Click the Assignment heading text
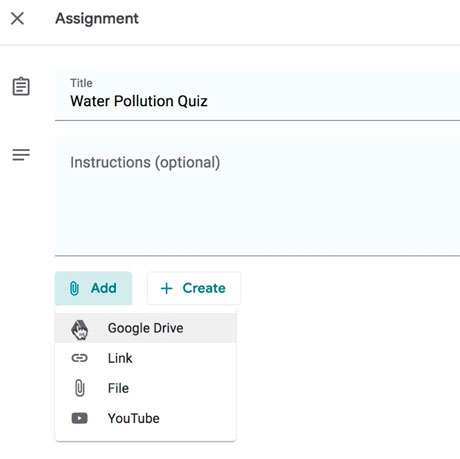Screen dimensions: 460x459 [x=97, y=18]
